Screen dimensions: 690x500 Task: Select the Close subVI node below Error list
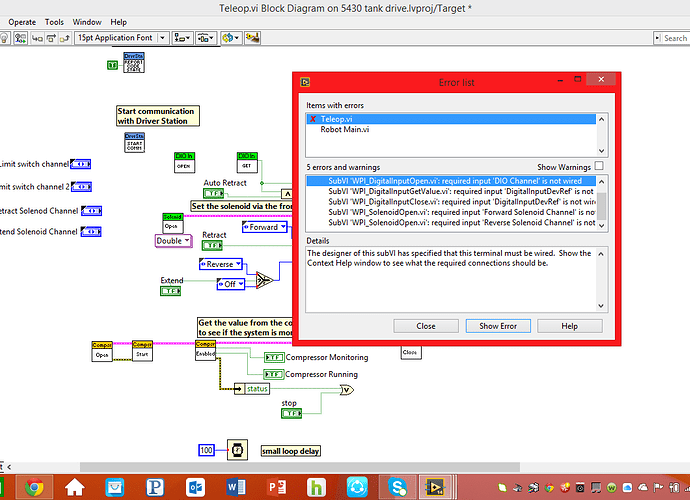(411, 353)
